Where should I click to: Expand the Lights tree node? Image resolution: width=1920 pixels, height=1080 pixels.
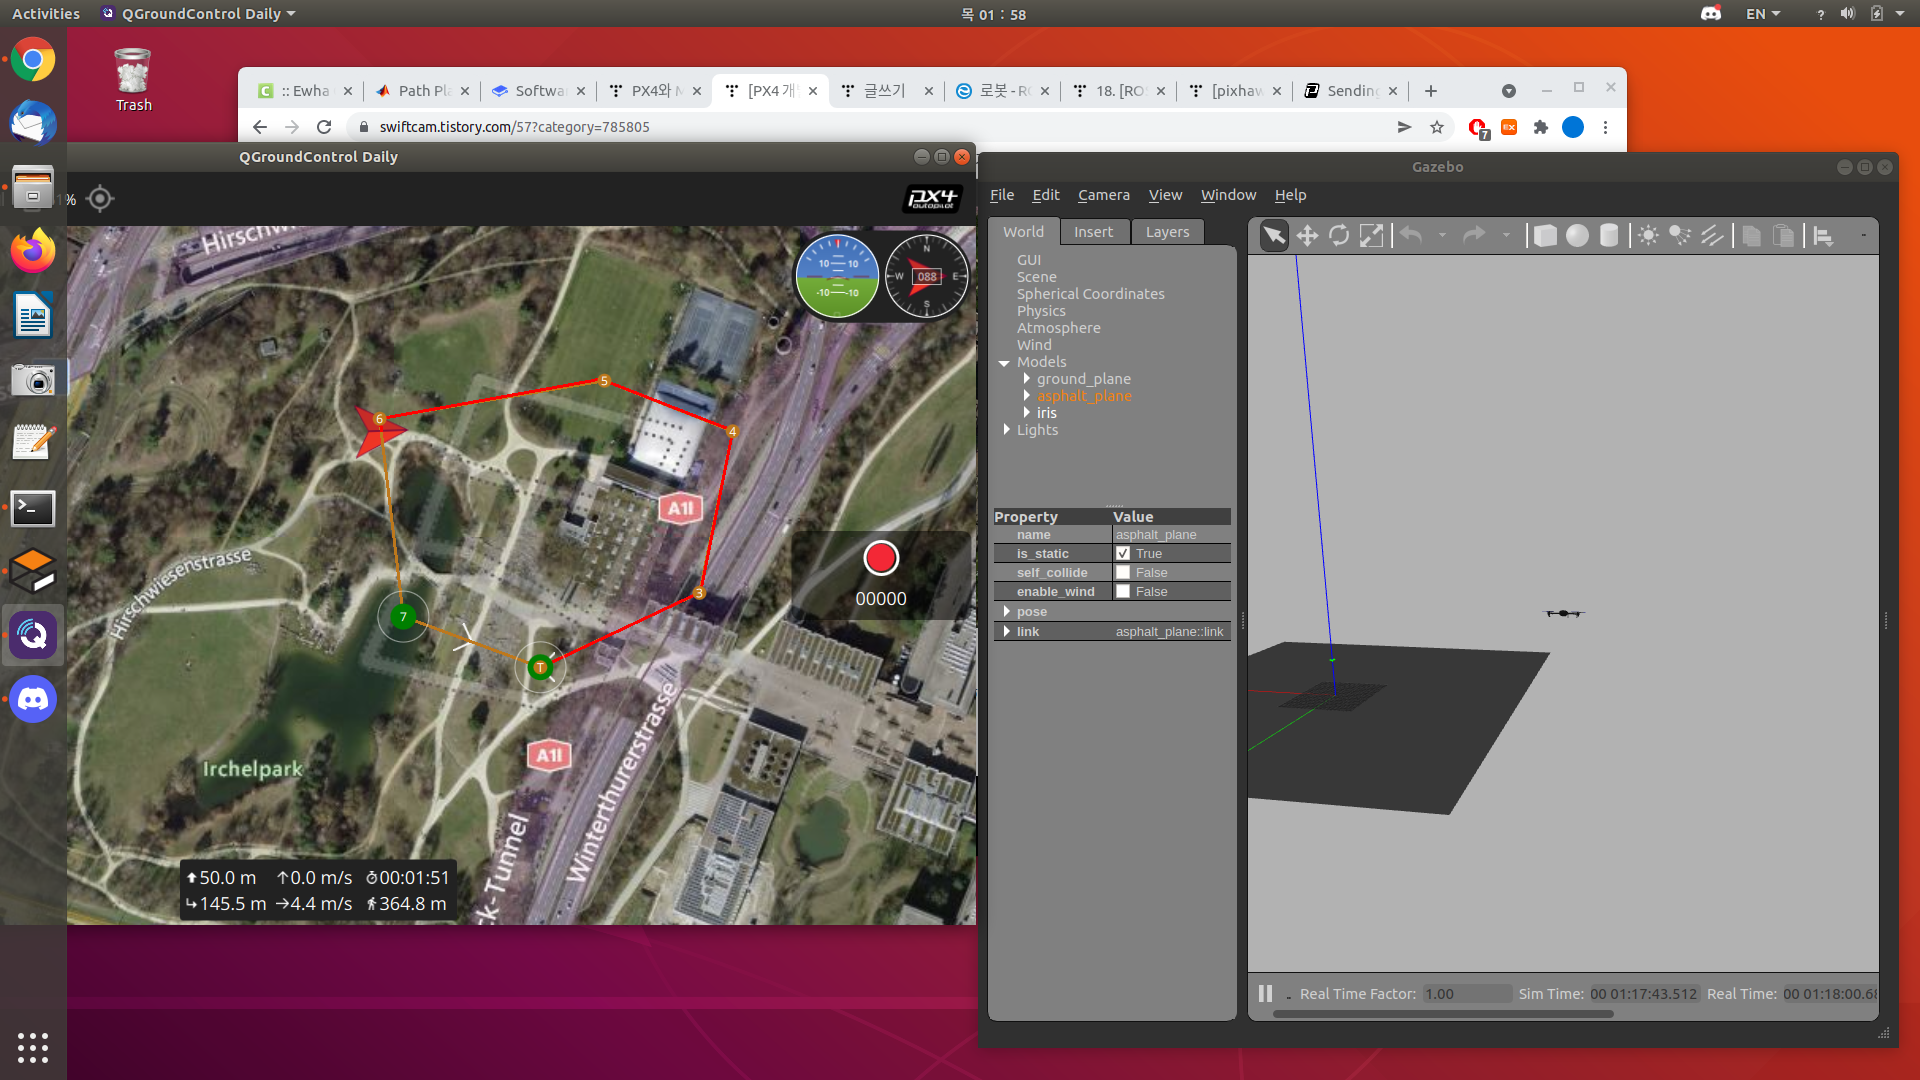(x=1006, y=430)
